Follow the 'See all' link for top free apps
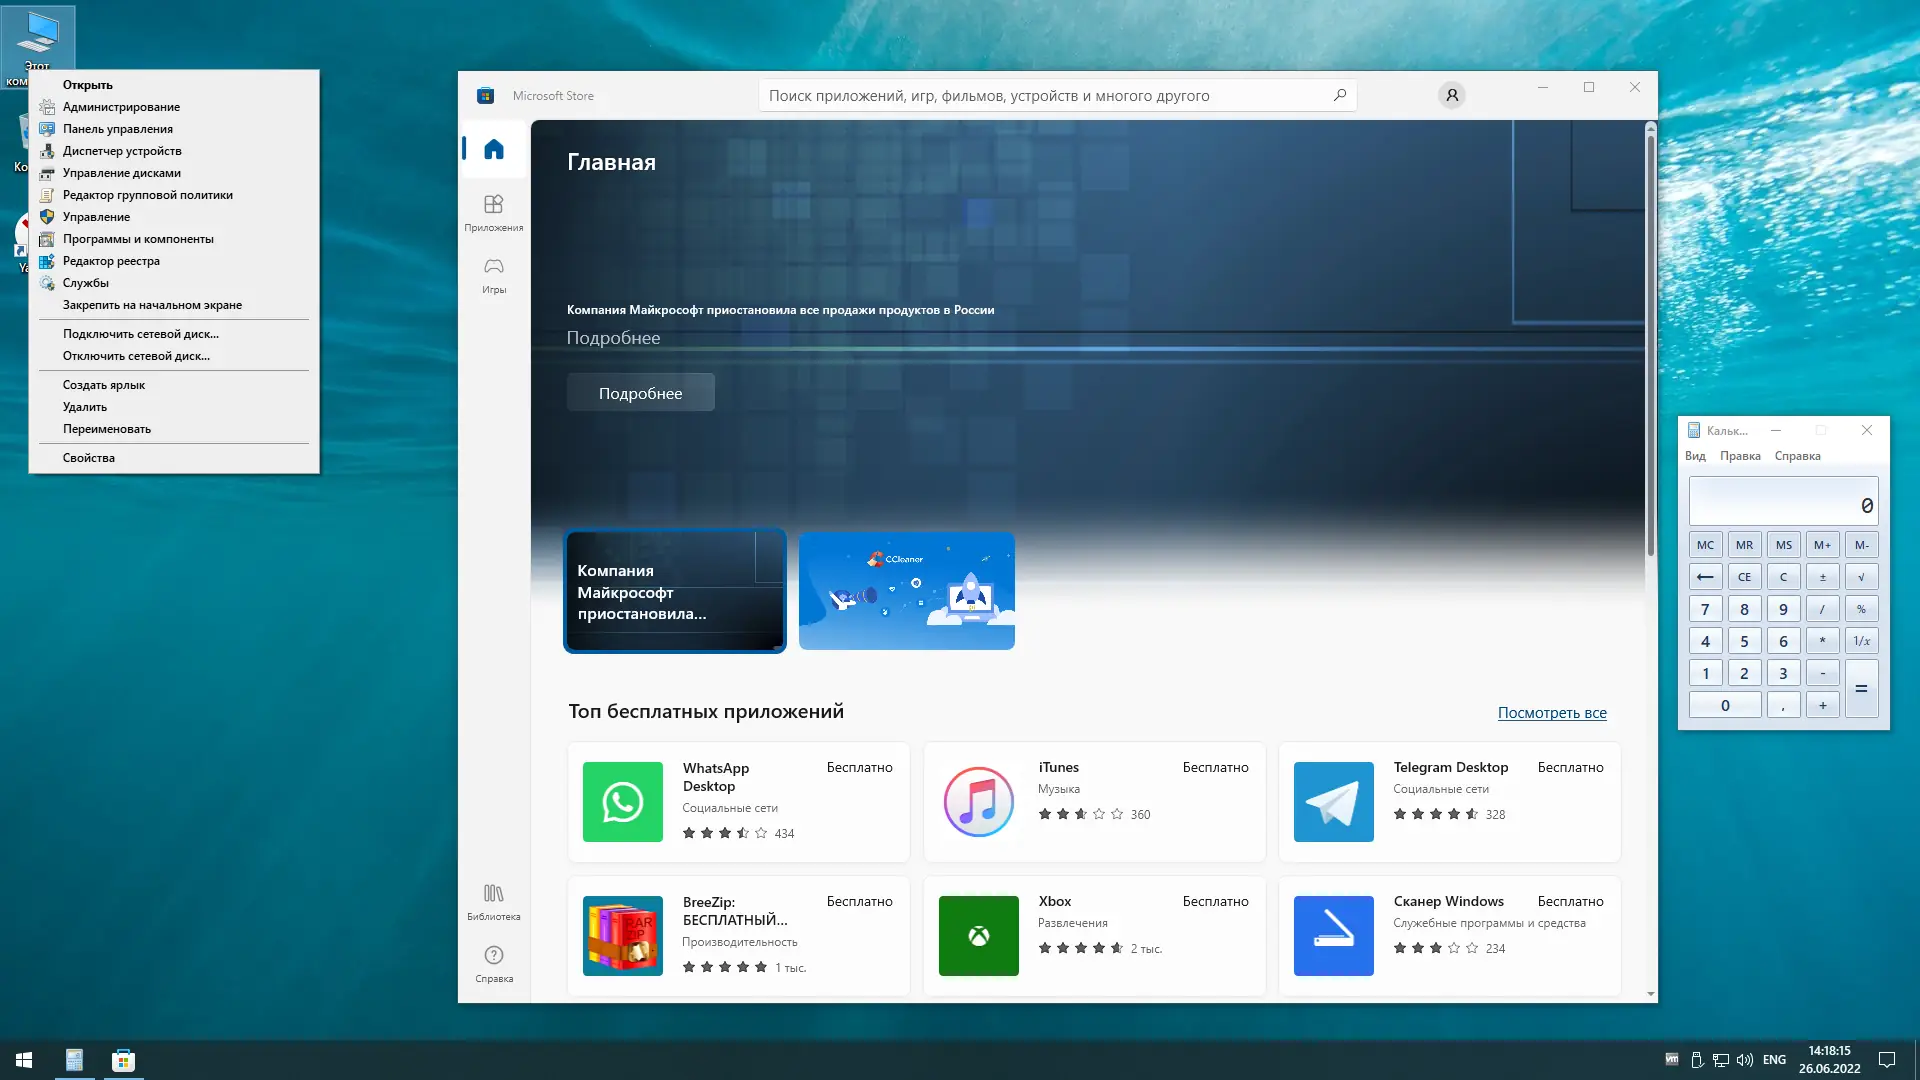This screenshot has width=1920, height=1080. [x=1551, y=713]
